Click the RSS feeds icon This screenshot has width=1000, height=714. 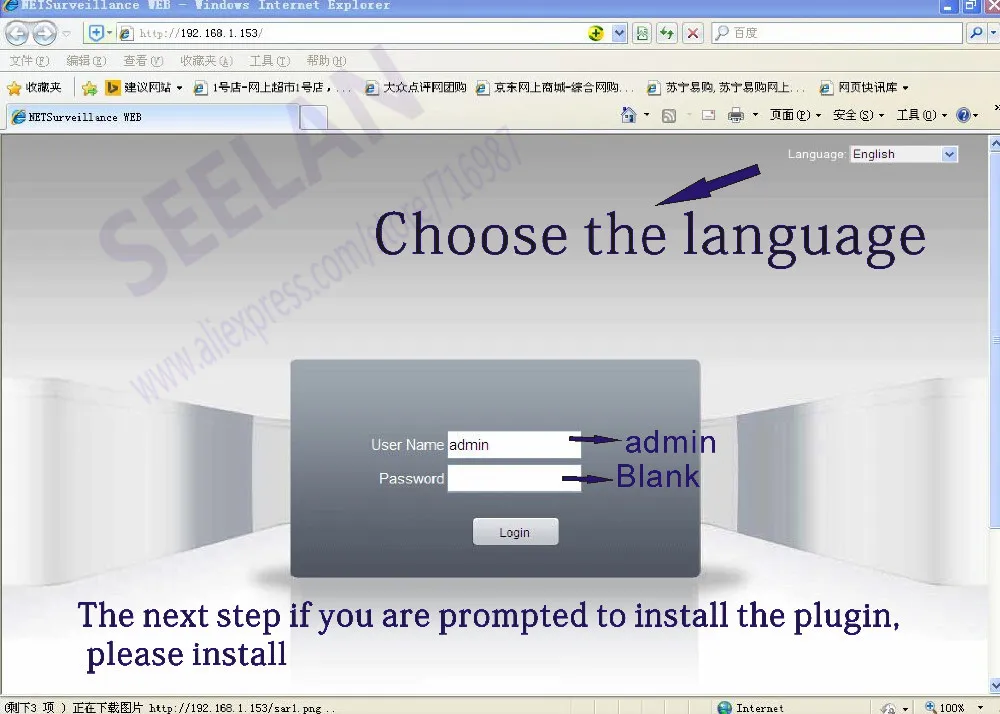pos(668,115)
